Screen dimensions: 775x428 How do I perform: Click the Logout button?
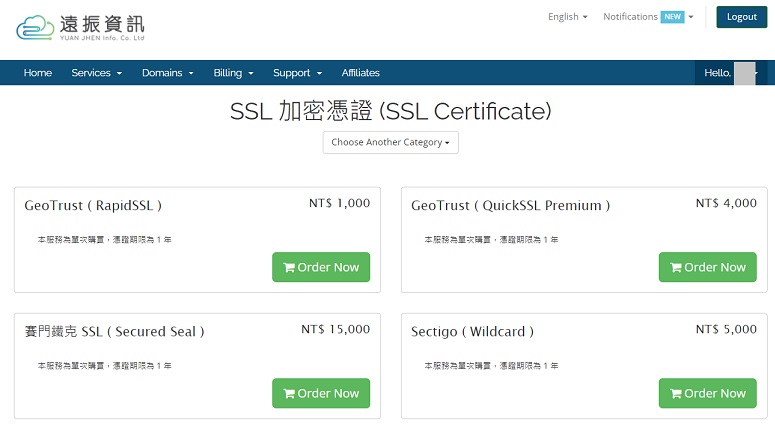(741, 17)
